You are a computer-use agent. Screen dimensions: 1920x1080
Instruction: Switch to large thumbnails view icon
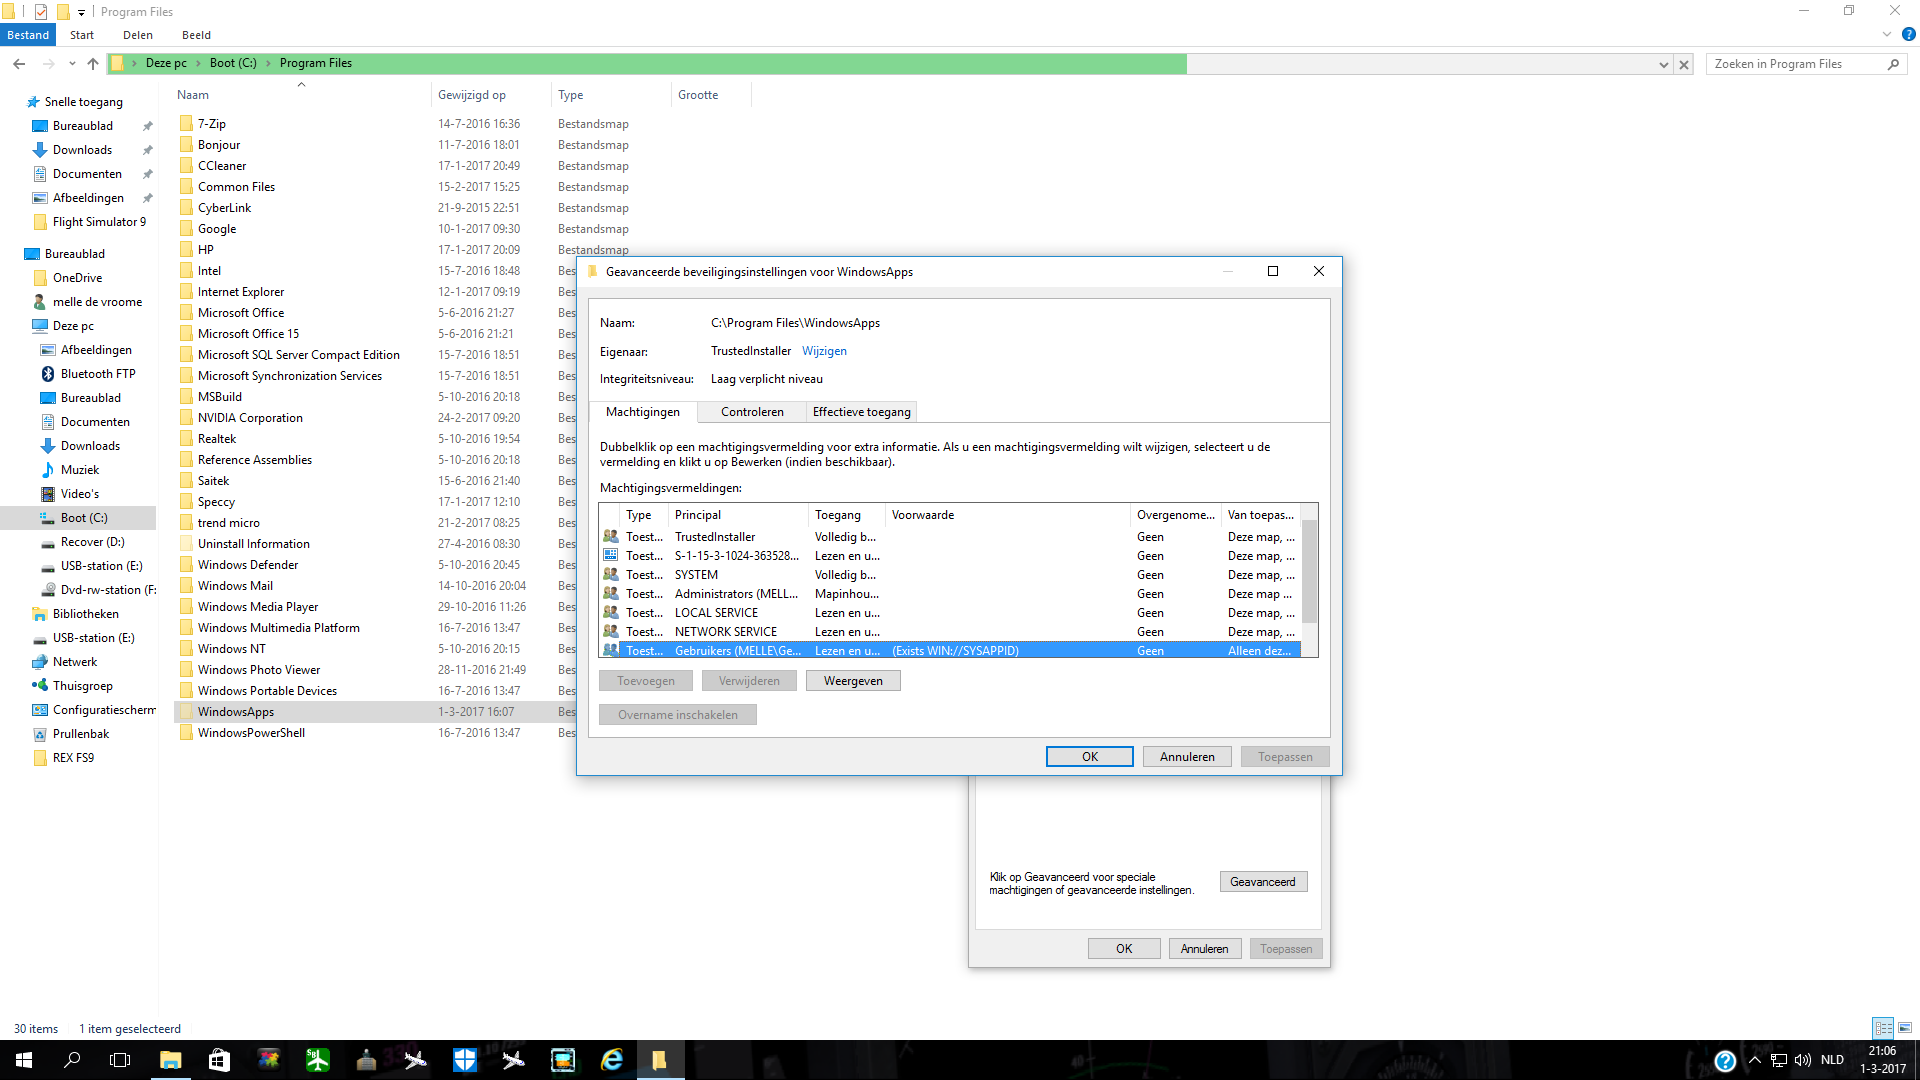[1905, 1028]
